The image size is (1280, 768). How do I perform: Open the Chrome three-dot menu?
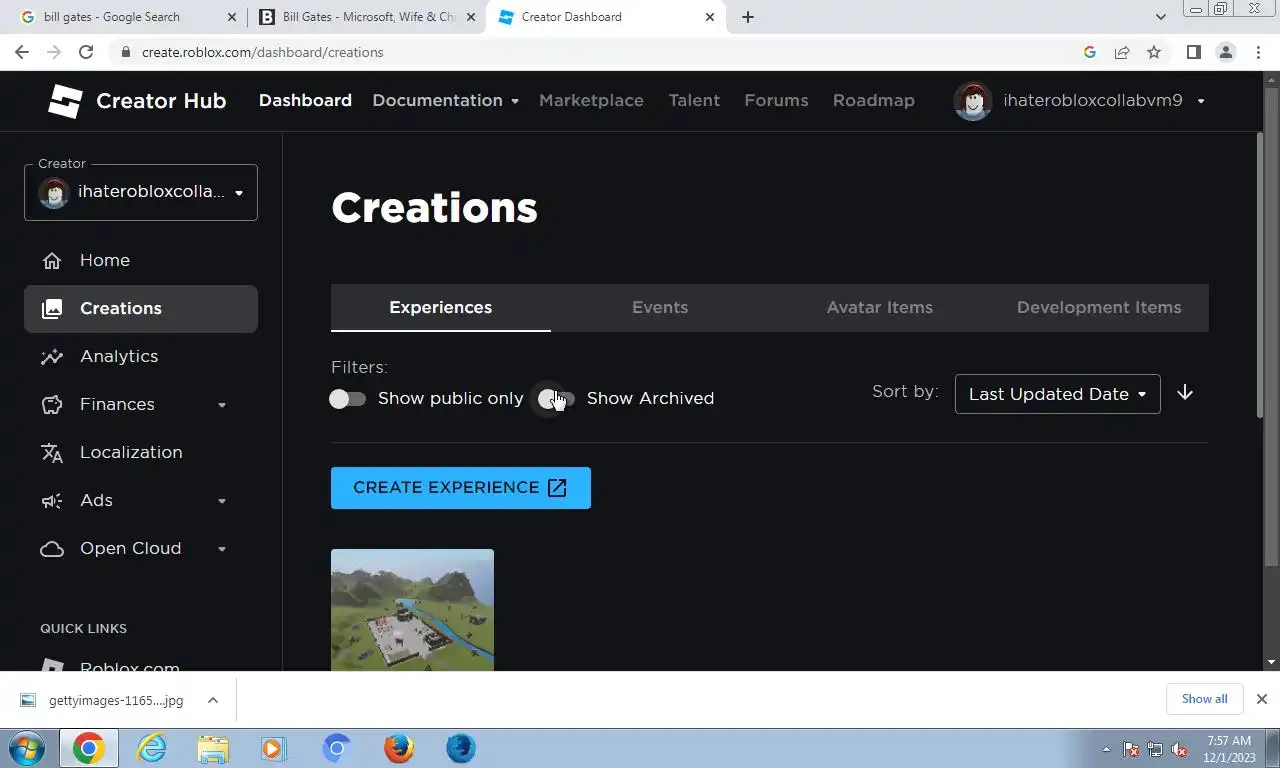click(x=1258, y=52)
